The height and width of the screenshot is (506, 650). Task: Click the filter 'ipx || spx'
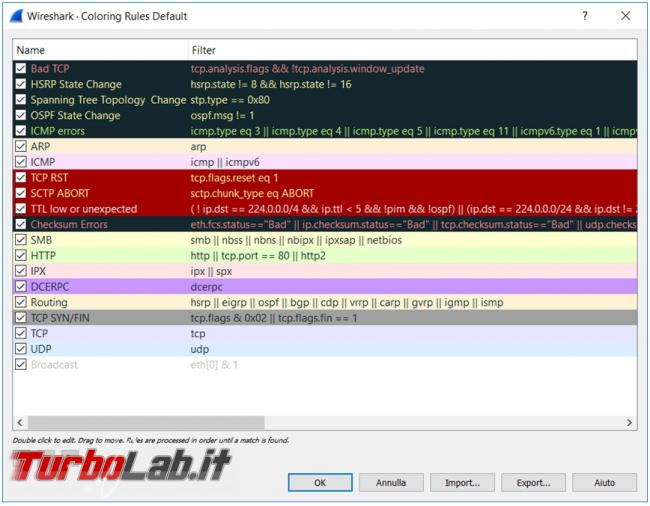[211, 272]
